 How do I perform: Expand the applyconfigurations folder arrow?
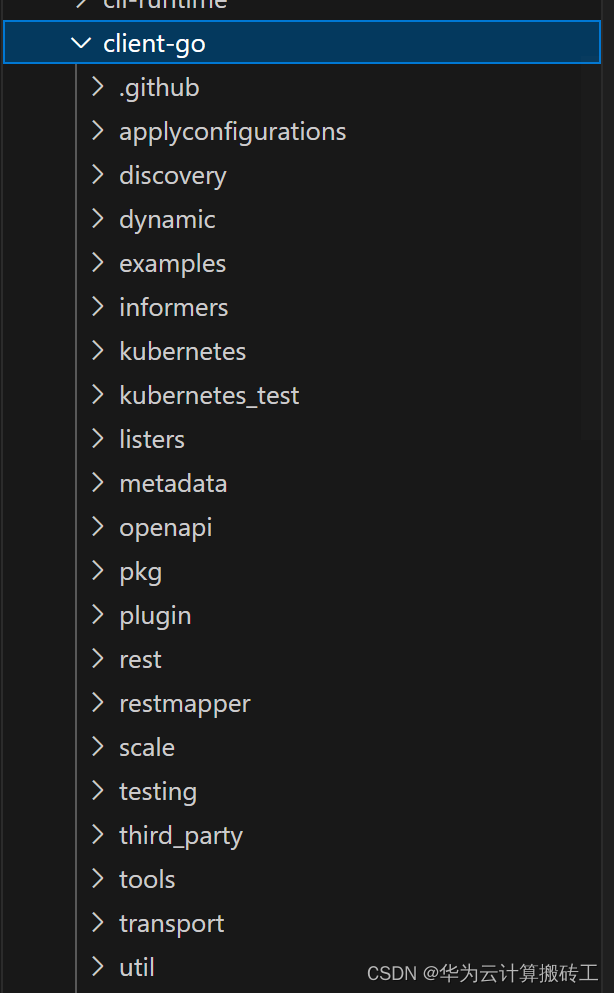point(97,131)
